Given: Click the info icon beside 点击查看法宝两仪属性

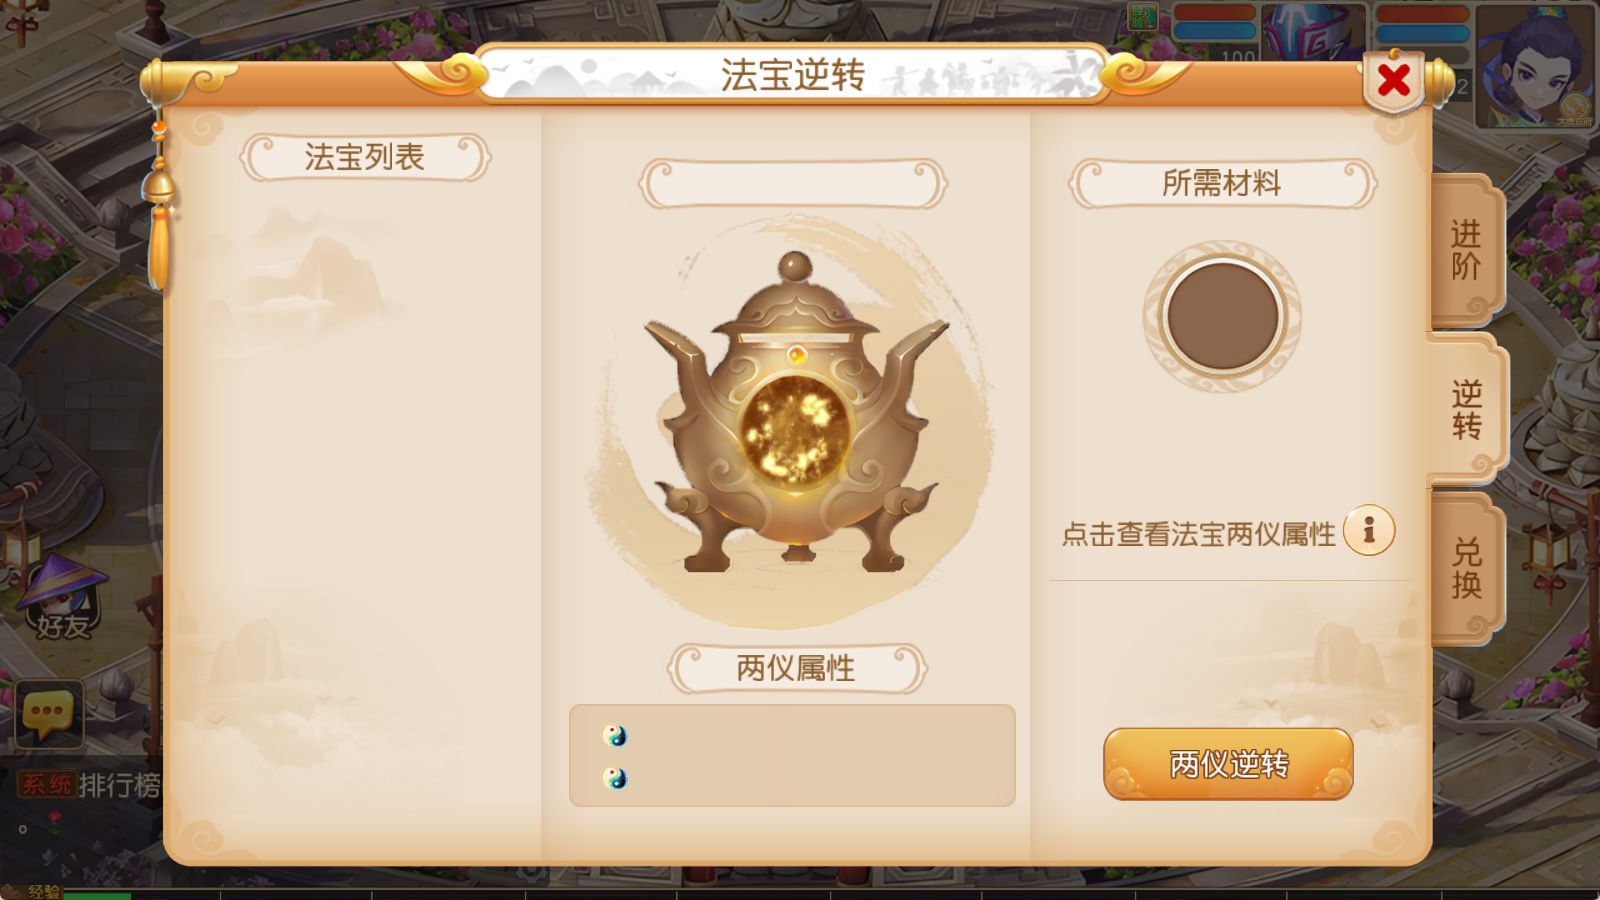Looking at the screenshot, I should (1369, 530).
